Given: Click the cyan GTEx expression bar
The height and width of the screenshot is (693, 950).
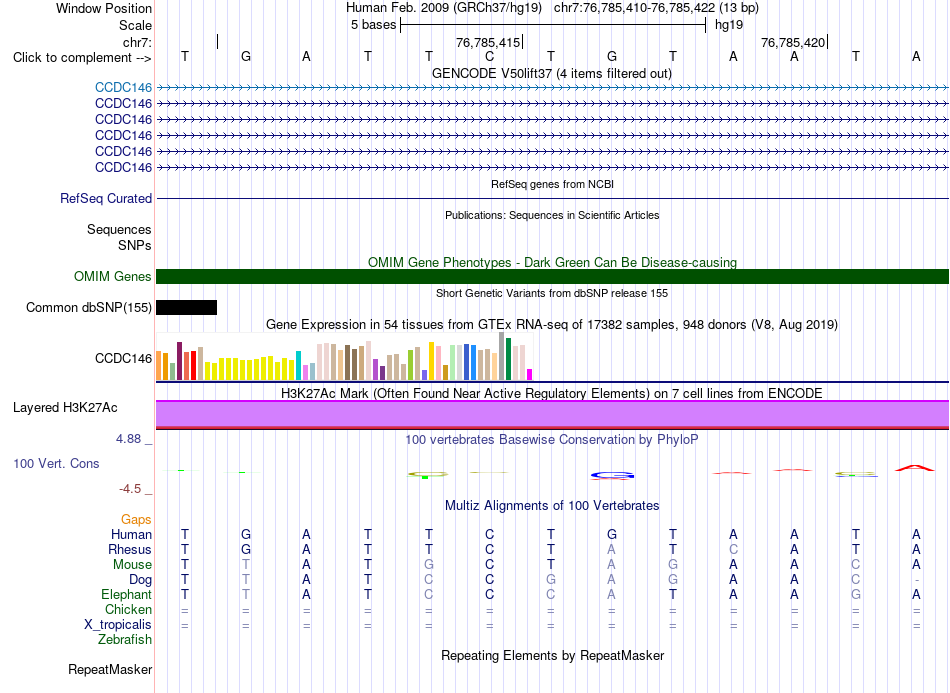Looking at the screenshot, I should coord(299,365).
